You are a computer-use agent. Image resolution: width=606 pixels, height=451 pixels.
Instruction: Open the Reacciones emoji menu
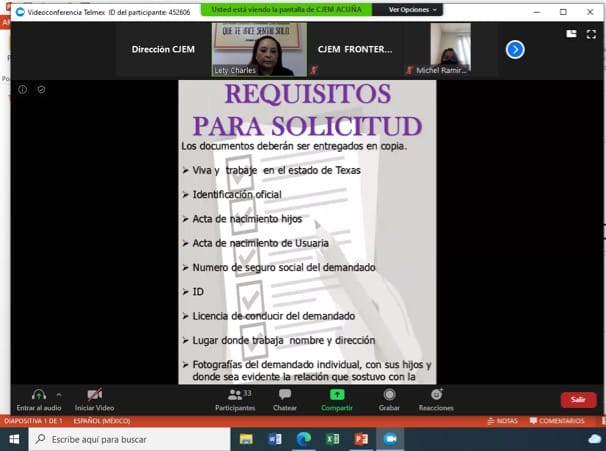pos(436,395)
